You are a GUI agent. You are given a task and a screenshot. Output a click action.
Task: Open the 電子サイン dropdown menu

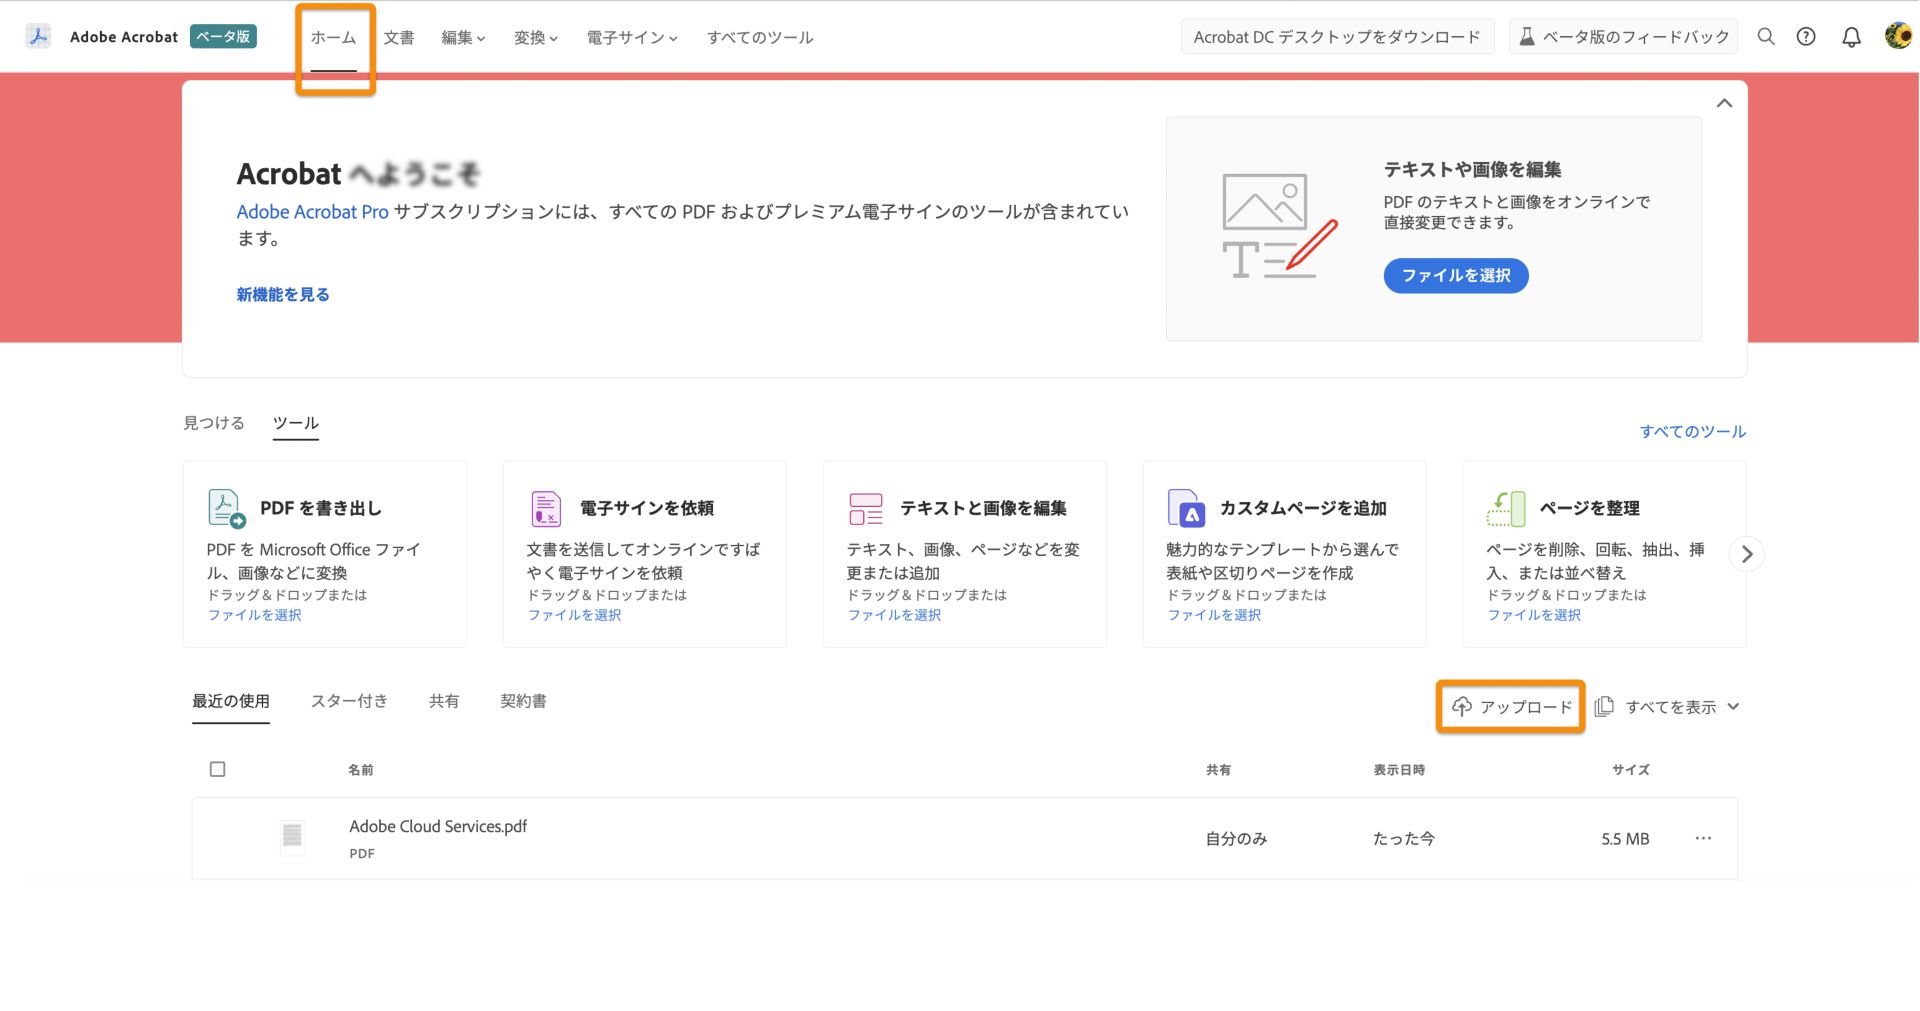632,38
